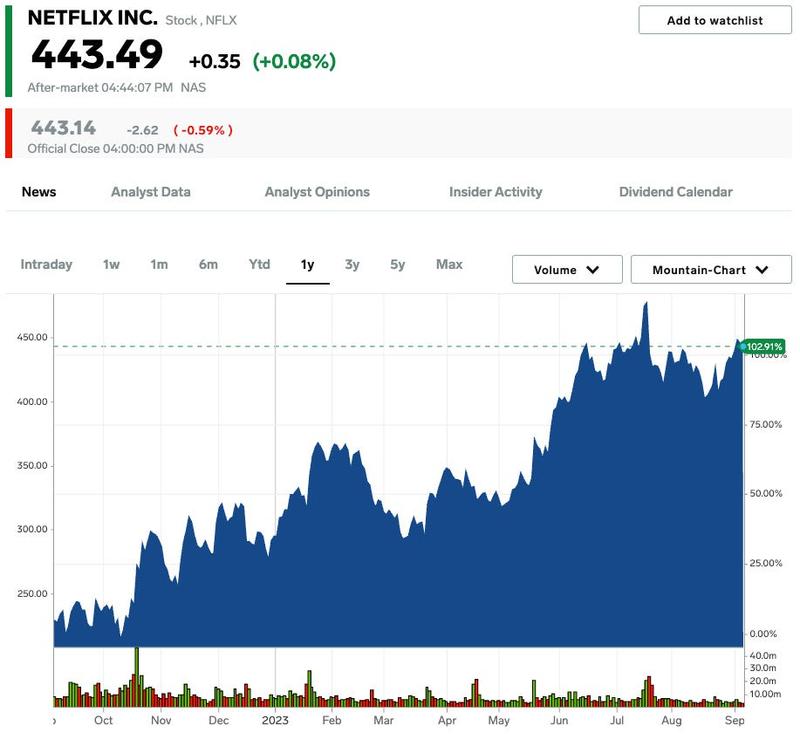Open the Analyst Opinions tab
800x734 pixels.
point(317,192)
